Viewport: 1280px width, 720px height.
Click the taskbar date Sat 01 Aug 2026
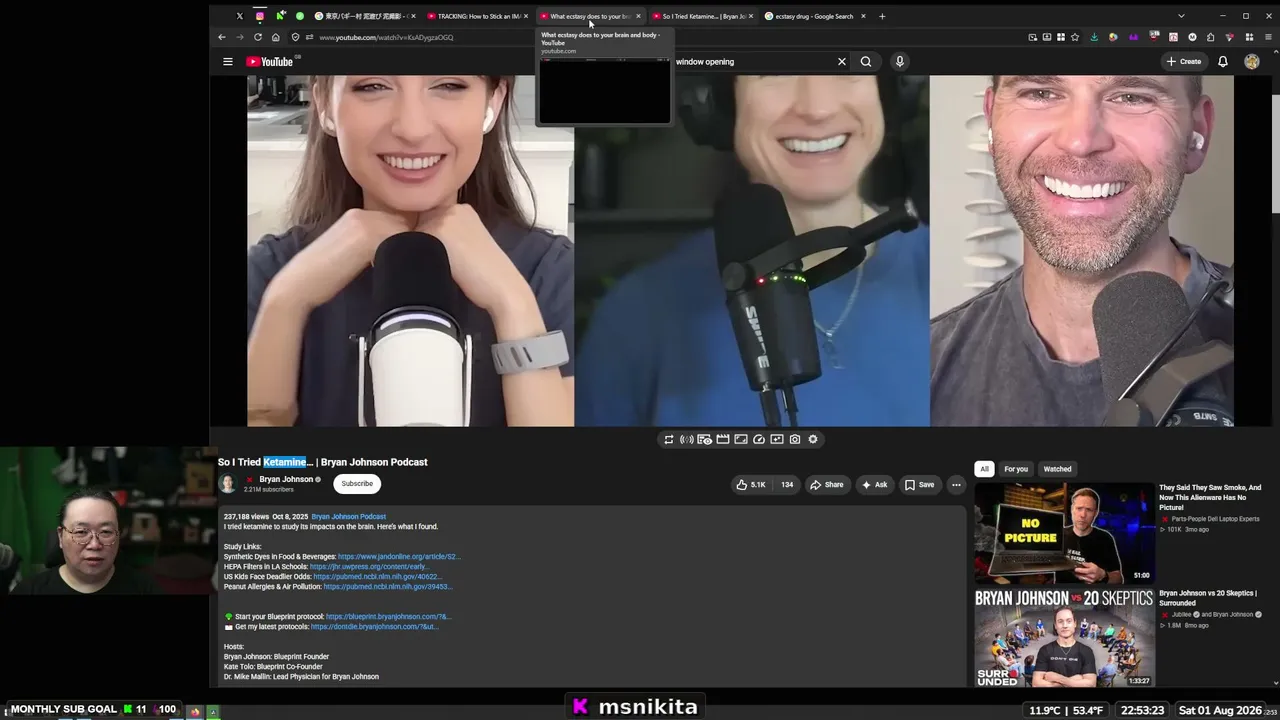(1220, 711)
